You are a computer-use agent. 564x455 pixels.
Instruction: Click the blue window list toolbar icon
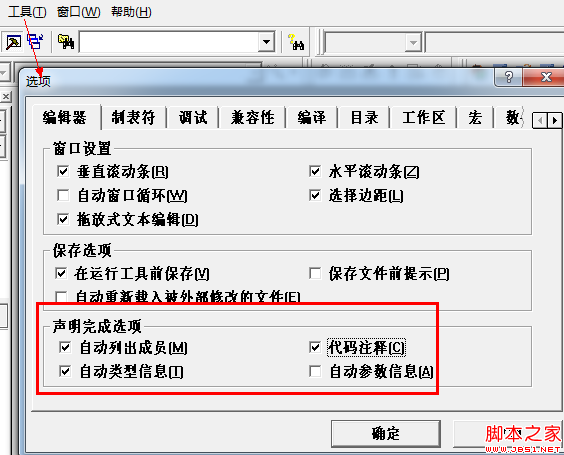pos(35,42)
